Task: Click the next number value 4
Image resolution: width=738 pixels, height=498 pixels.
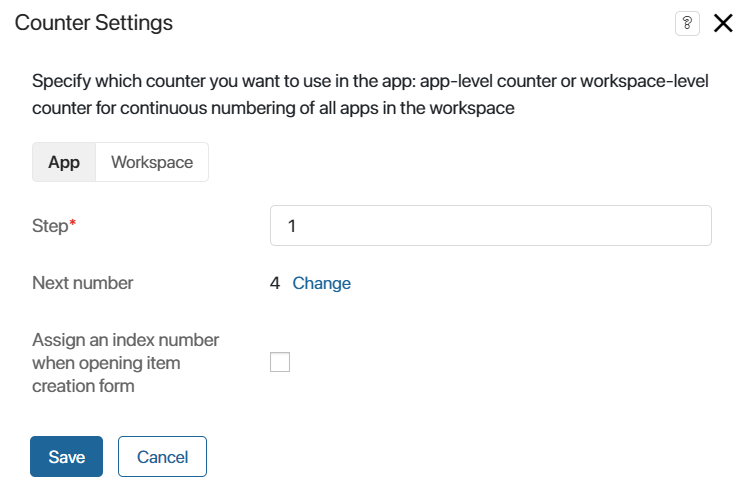Action: click(x=275, y=283)
